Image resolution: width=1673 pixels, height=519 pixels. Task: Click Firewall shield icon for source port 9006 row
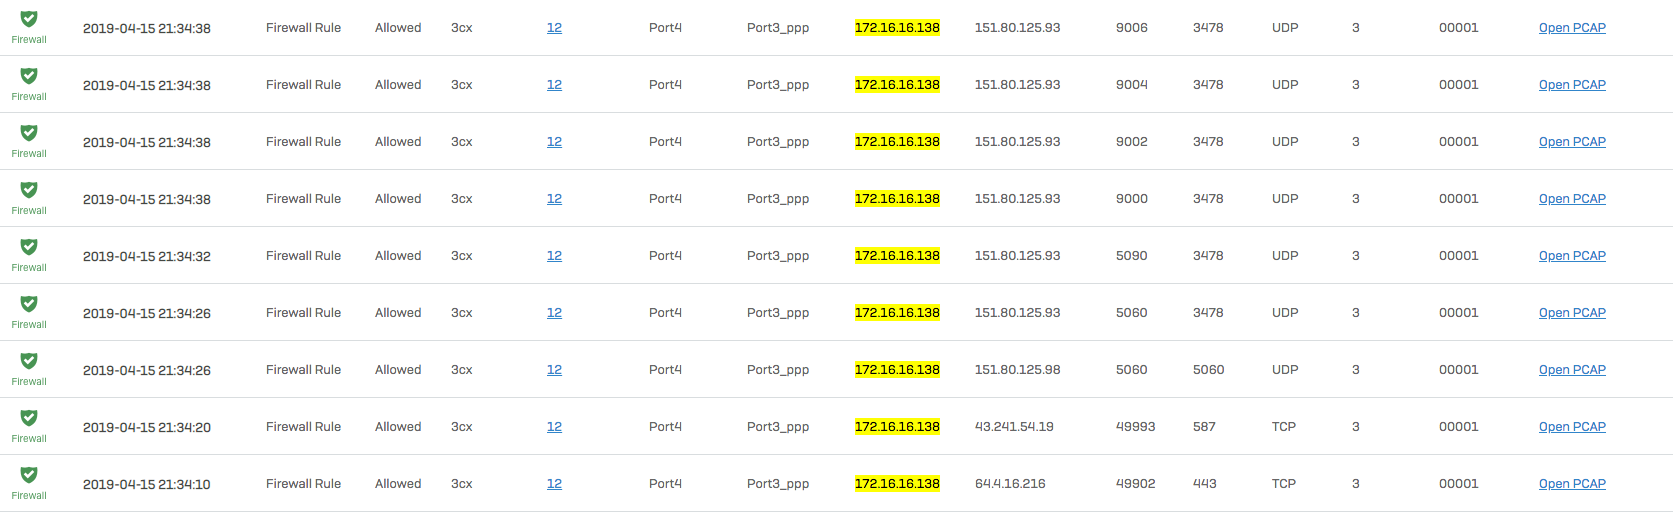point(29,19)
